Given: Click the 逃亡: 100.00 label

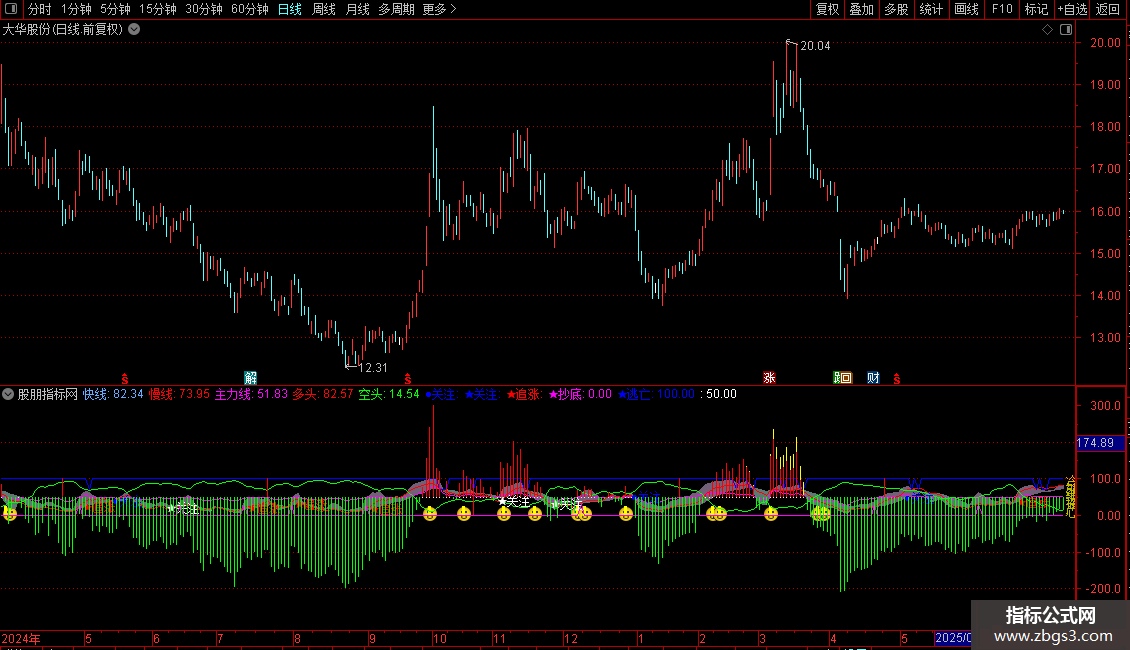Looking at the screenshot, I should 657,394.
